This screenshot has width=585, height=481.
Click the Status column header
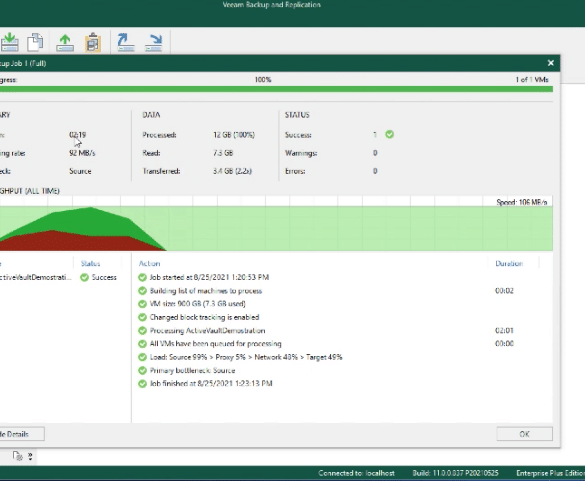(x=91, y=263)
